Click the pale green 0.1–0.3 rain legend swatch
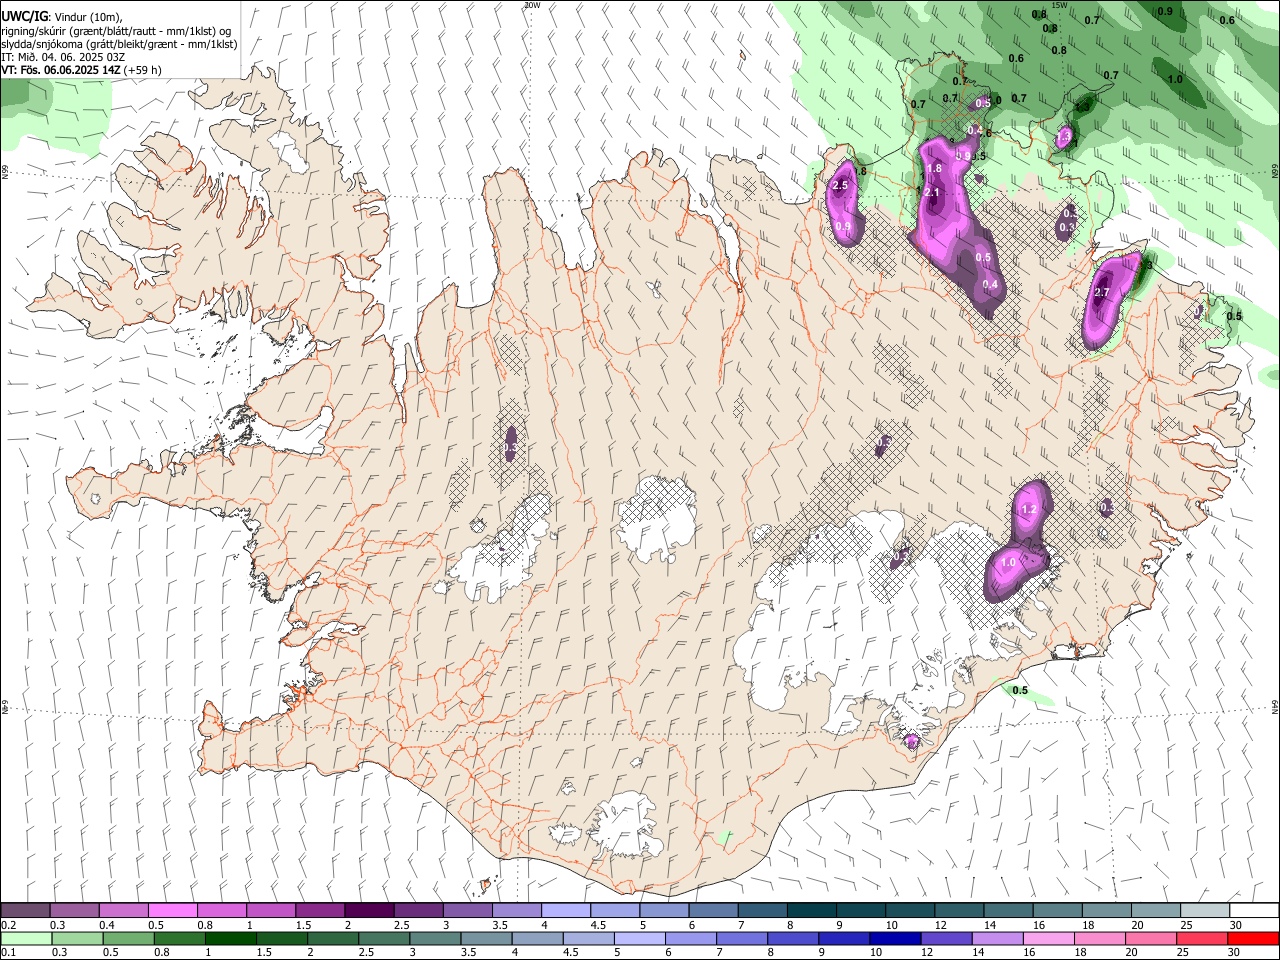 [x=26, y=938]
